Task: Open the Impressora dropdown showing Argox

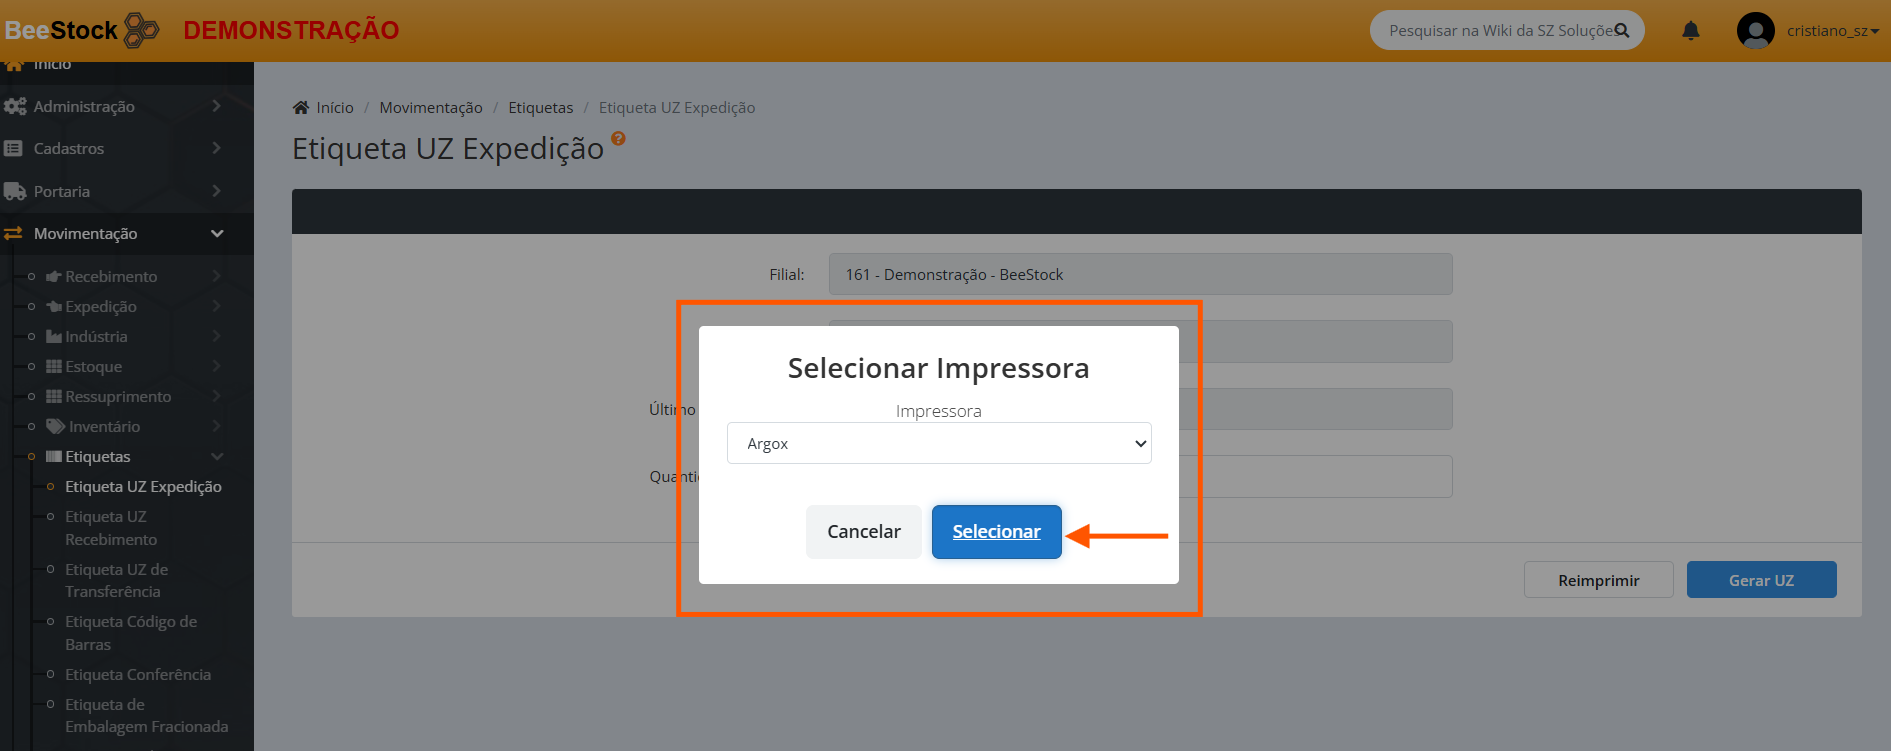Action: 938,444
